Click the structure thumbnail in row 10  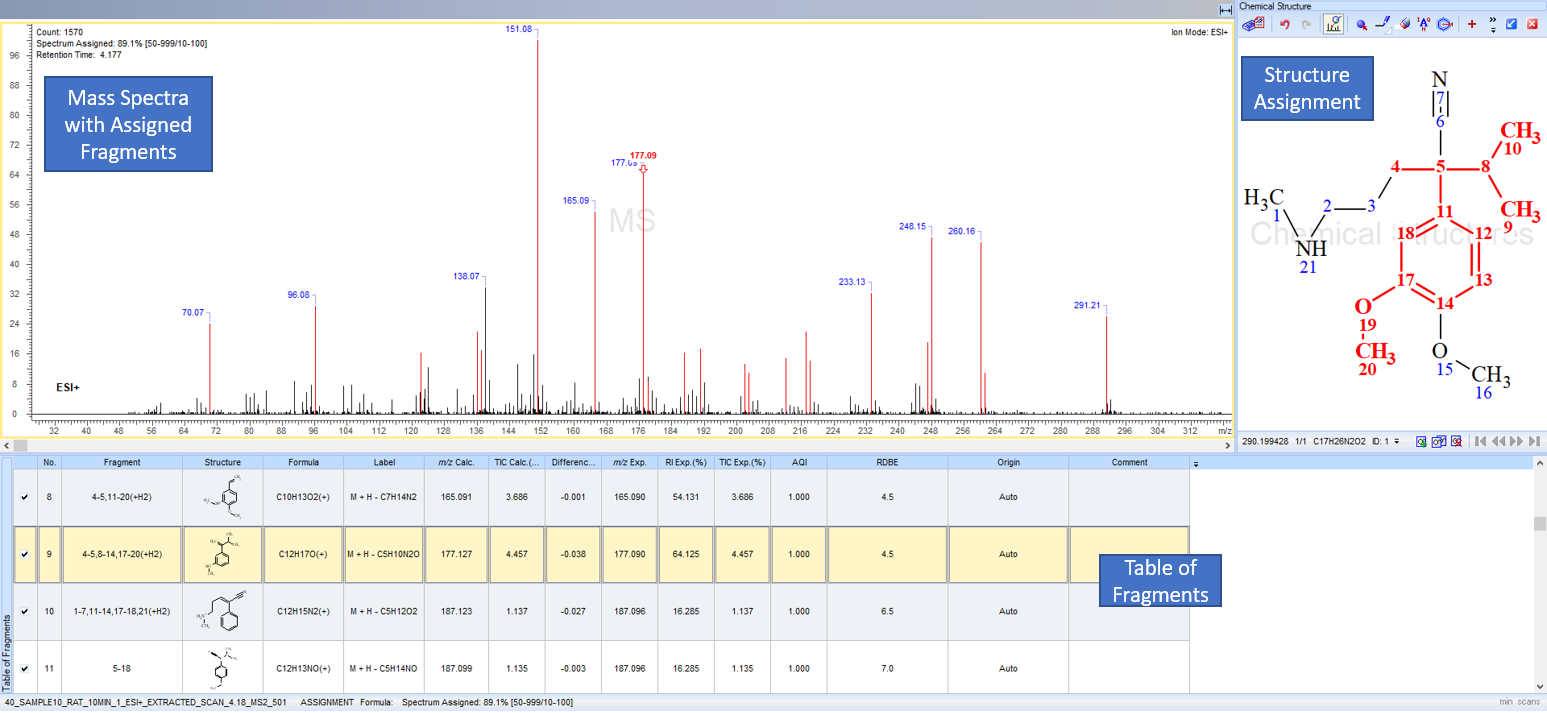(223, 611)
